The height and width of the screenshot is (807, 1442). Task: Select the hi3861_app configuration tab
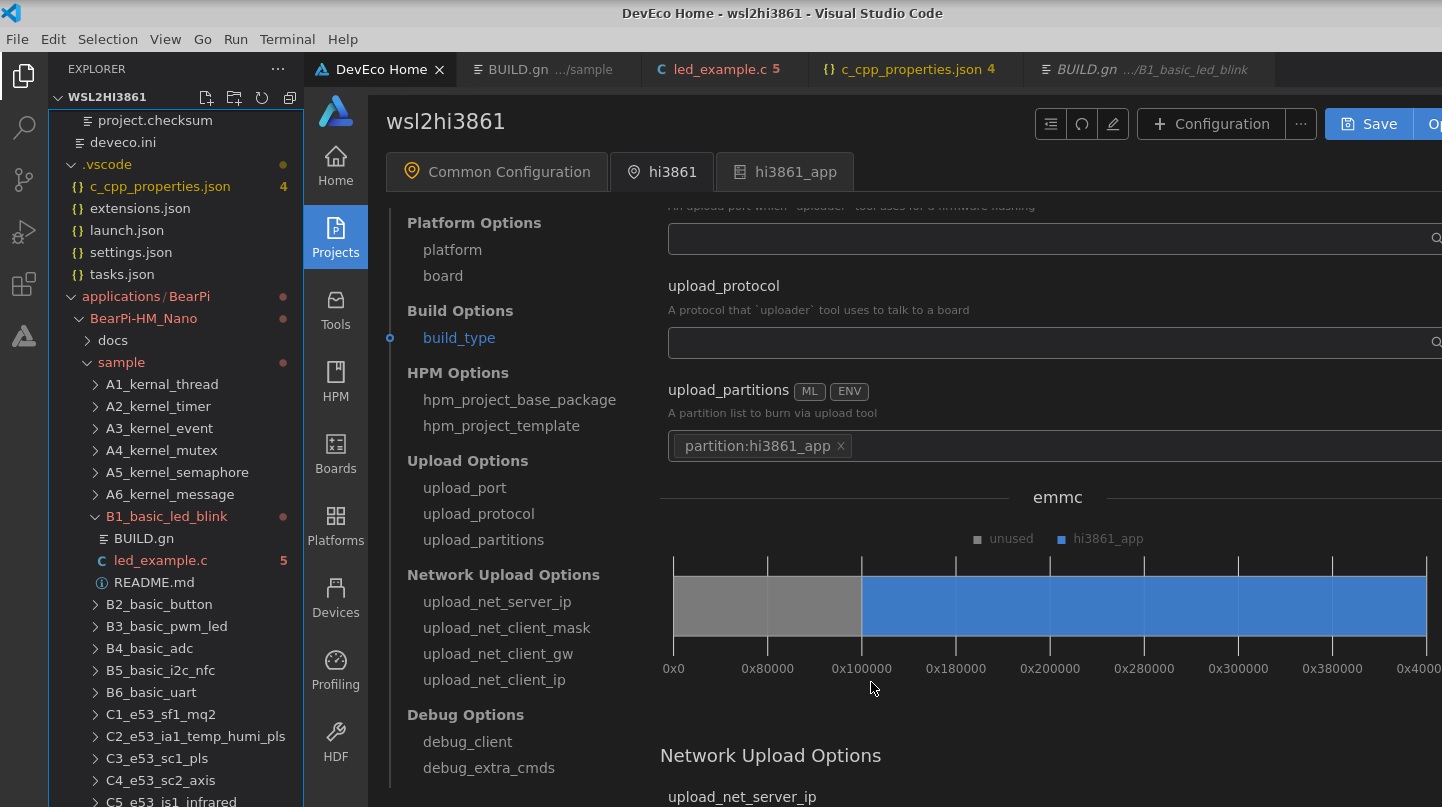coord(785,172)
